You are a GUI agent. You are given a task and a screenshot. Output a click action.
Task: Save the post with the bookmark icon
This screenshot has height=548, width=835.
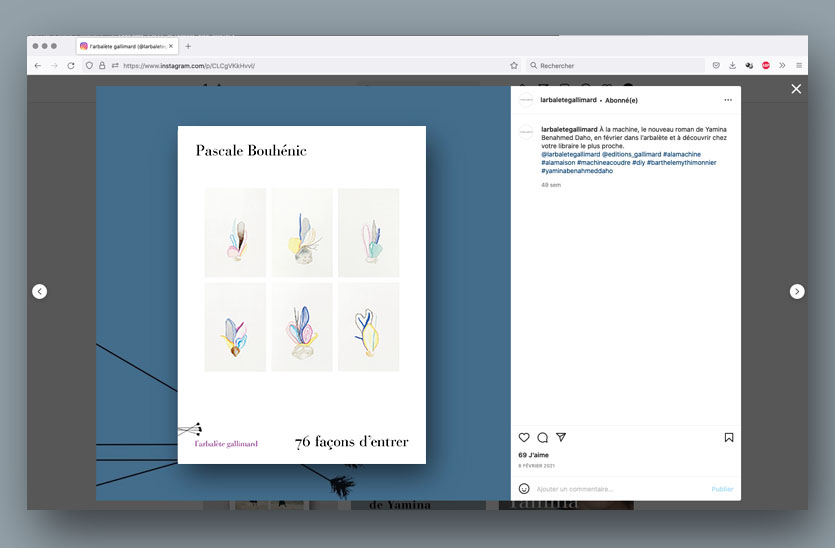tap(729, 438)
